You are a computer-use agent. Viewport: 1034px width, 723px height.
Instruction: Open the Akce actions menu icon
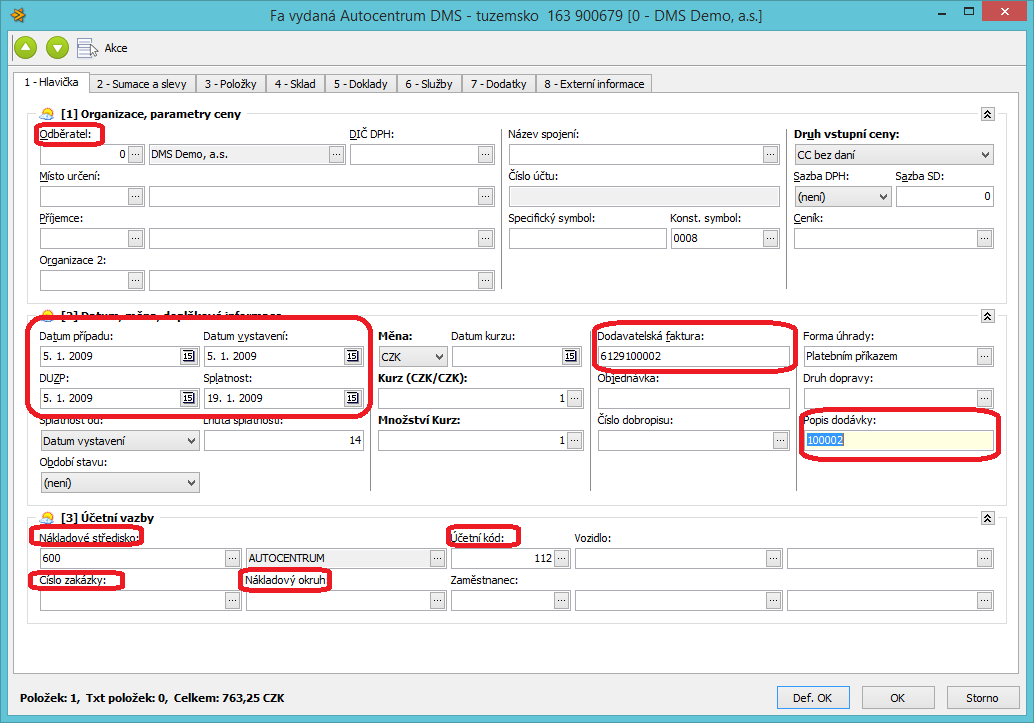point(88,47)
